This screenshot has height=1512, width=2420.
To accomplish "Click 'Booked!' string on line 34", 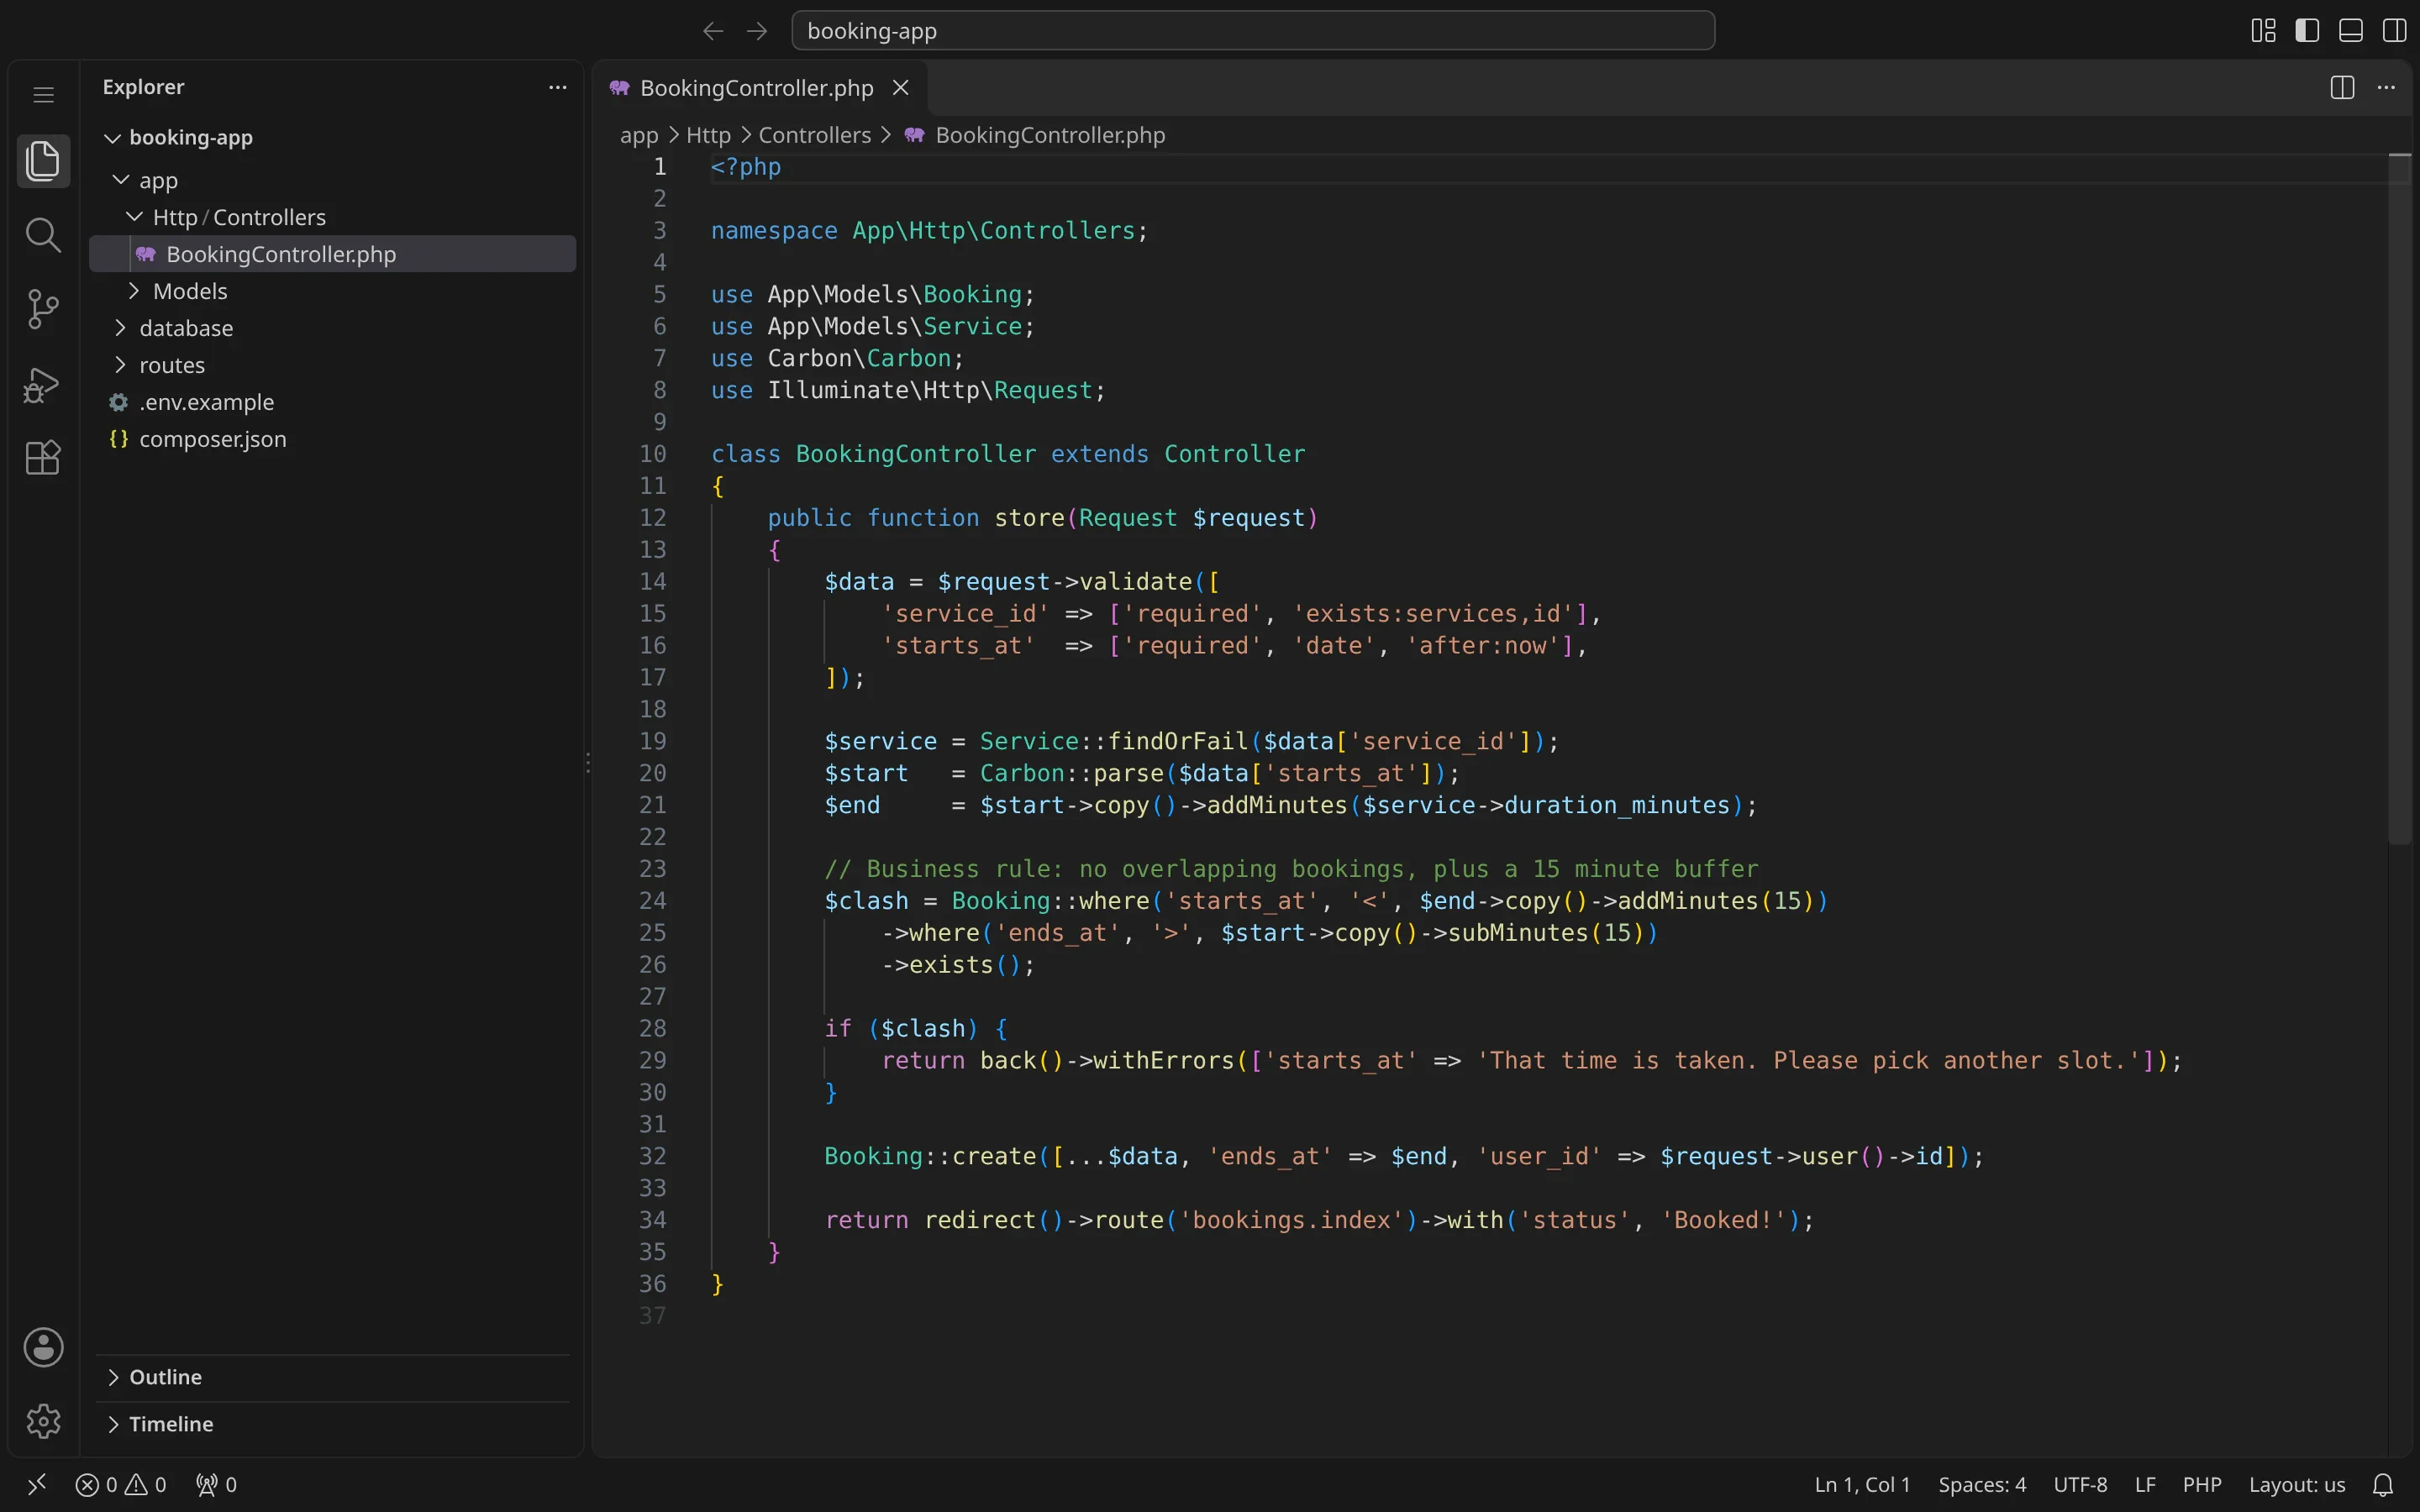I will 1724,1220.
